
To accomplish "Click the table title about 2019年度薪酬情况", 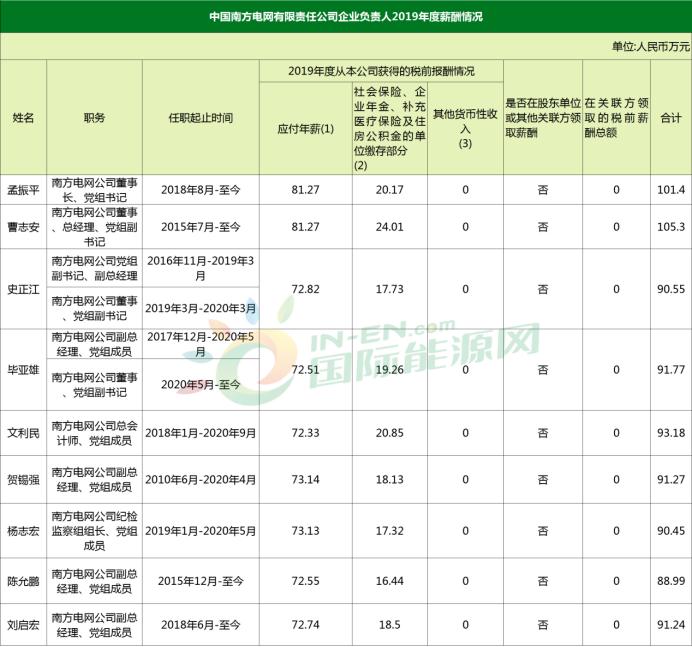I will tap(346, 17).
